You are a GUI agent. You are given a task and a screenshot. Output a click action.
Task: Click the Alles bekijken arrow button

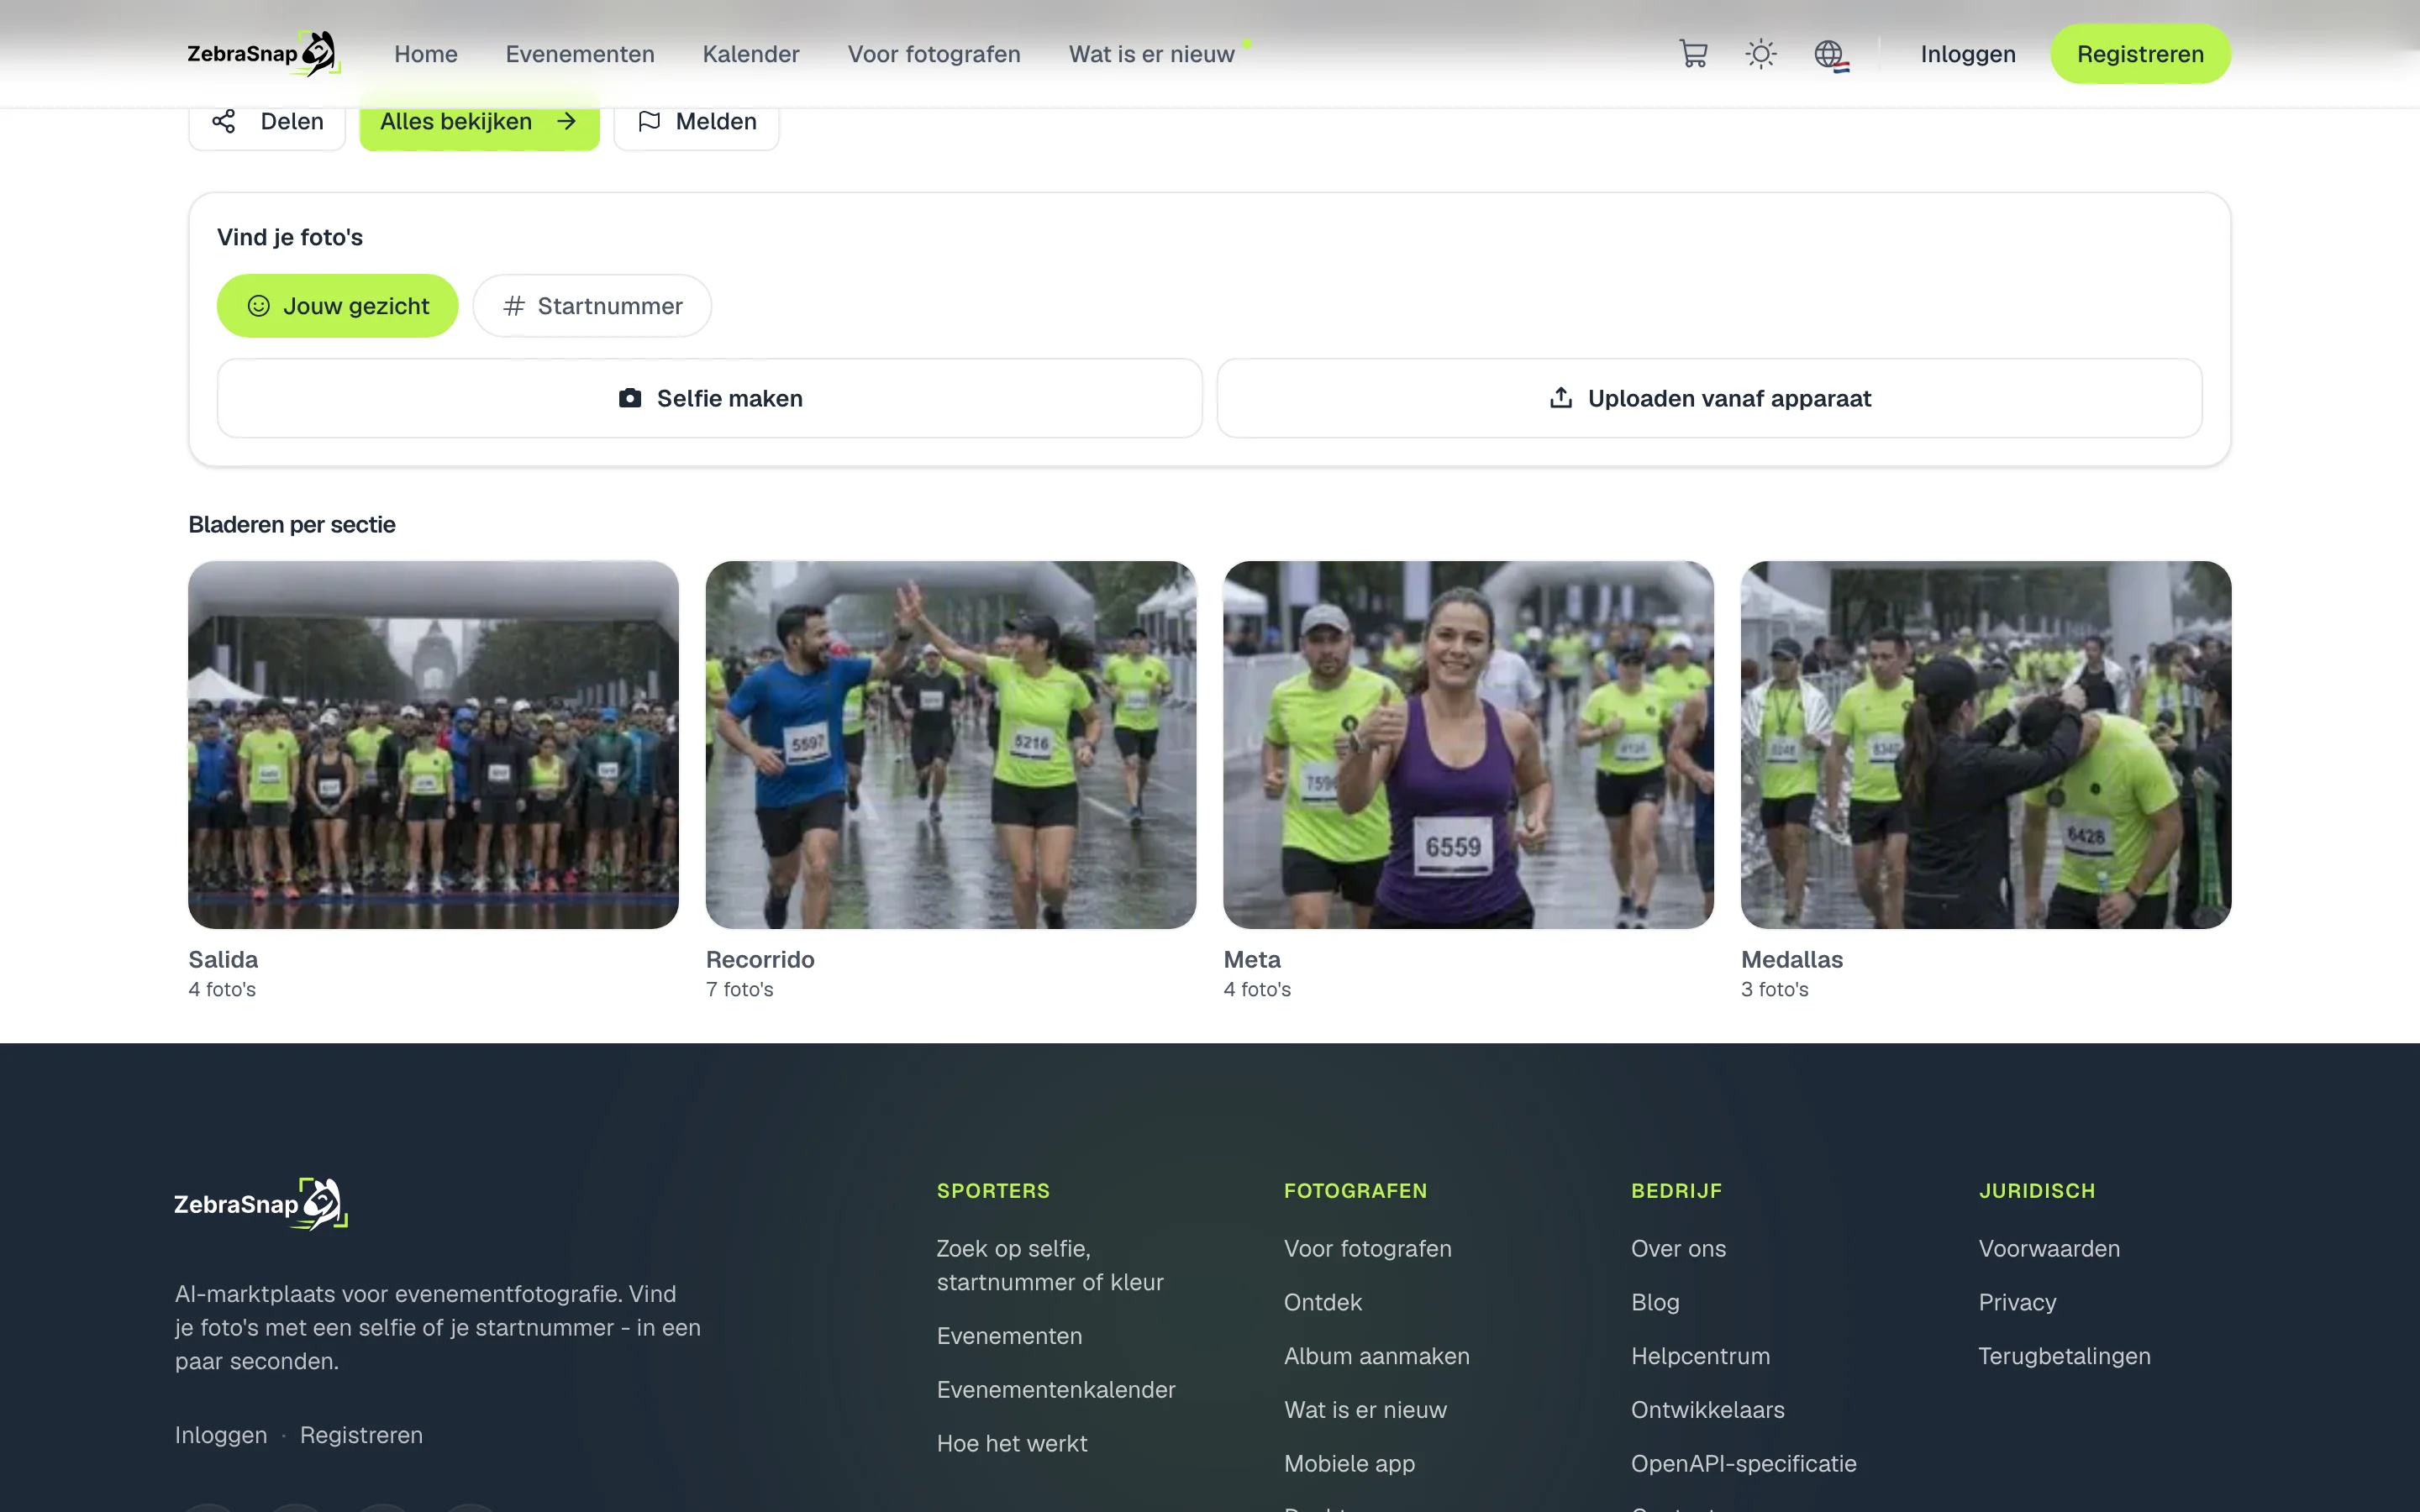[x=479, y=121]
